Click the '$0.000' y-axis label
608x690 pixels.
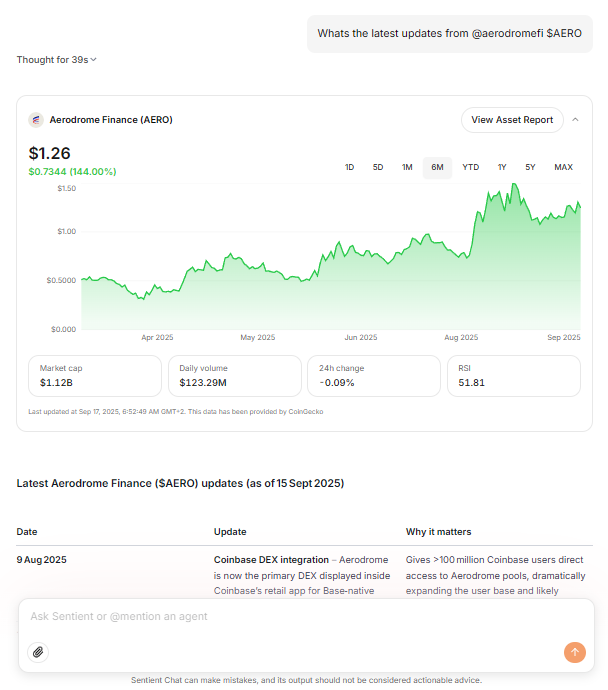[63, 329]
